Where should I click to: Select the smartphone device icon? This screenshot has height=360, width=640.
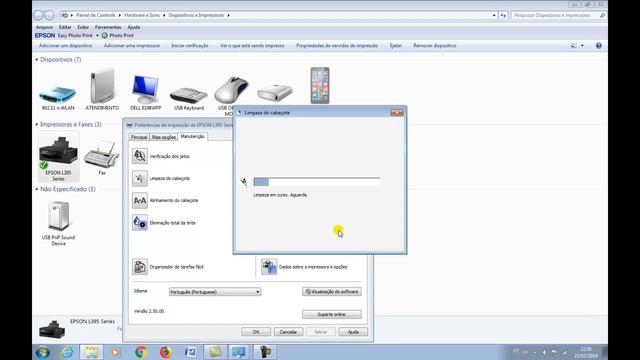tap(320, 85)
